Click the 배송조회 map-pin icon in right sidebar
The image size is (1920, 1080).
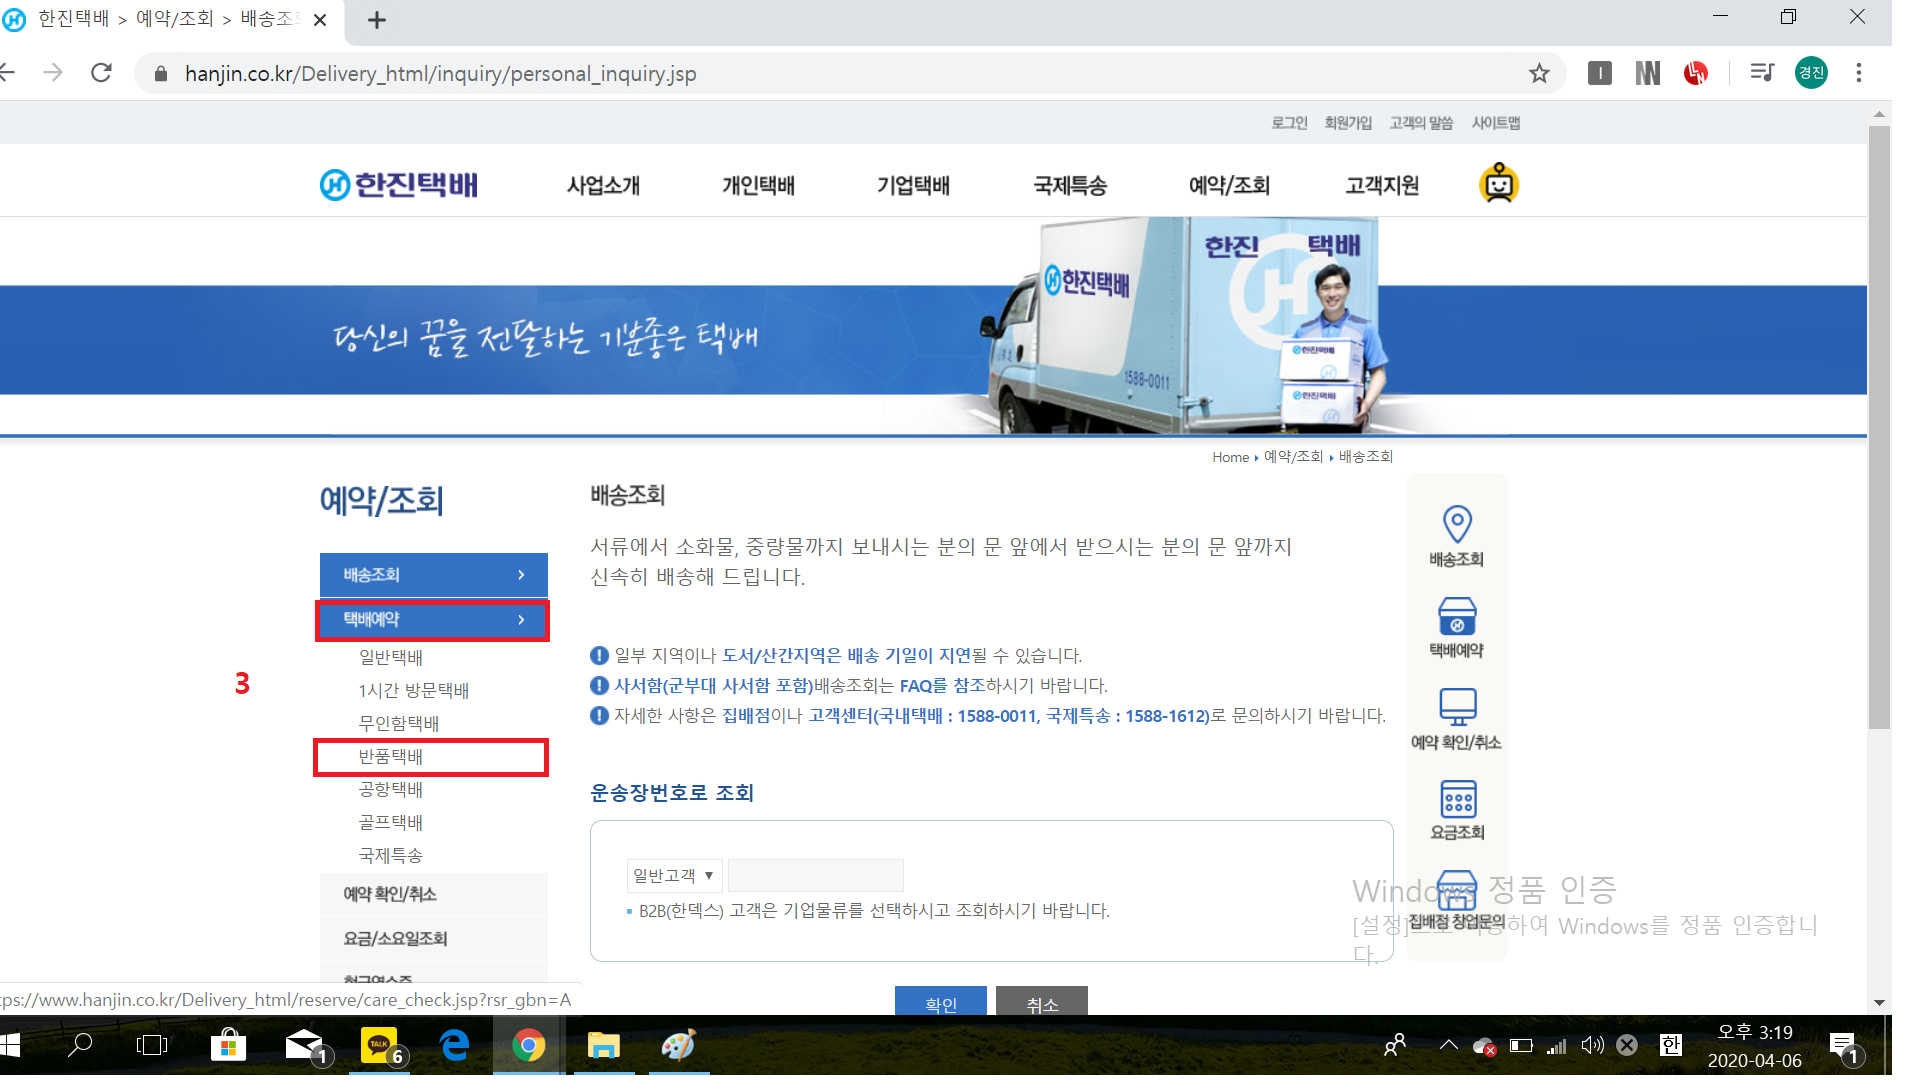[x=1457, y=524]
